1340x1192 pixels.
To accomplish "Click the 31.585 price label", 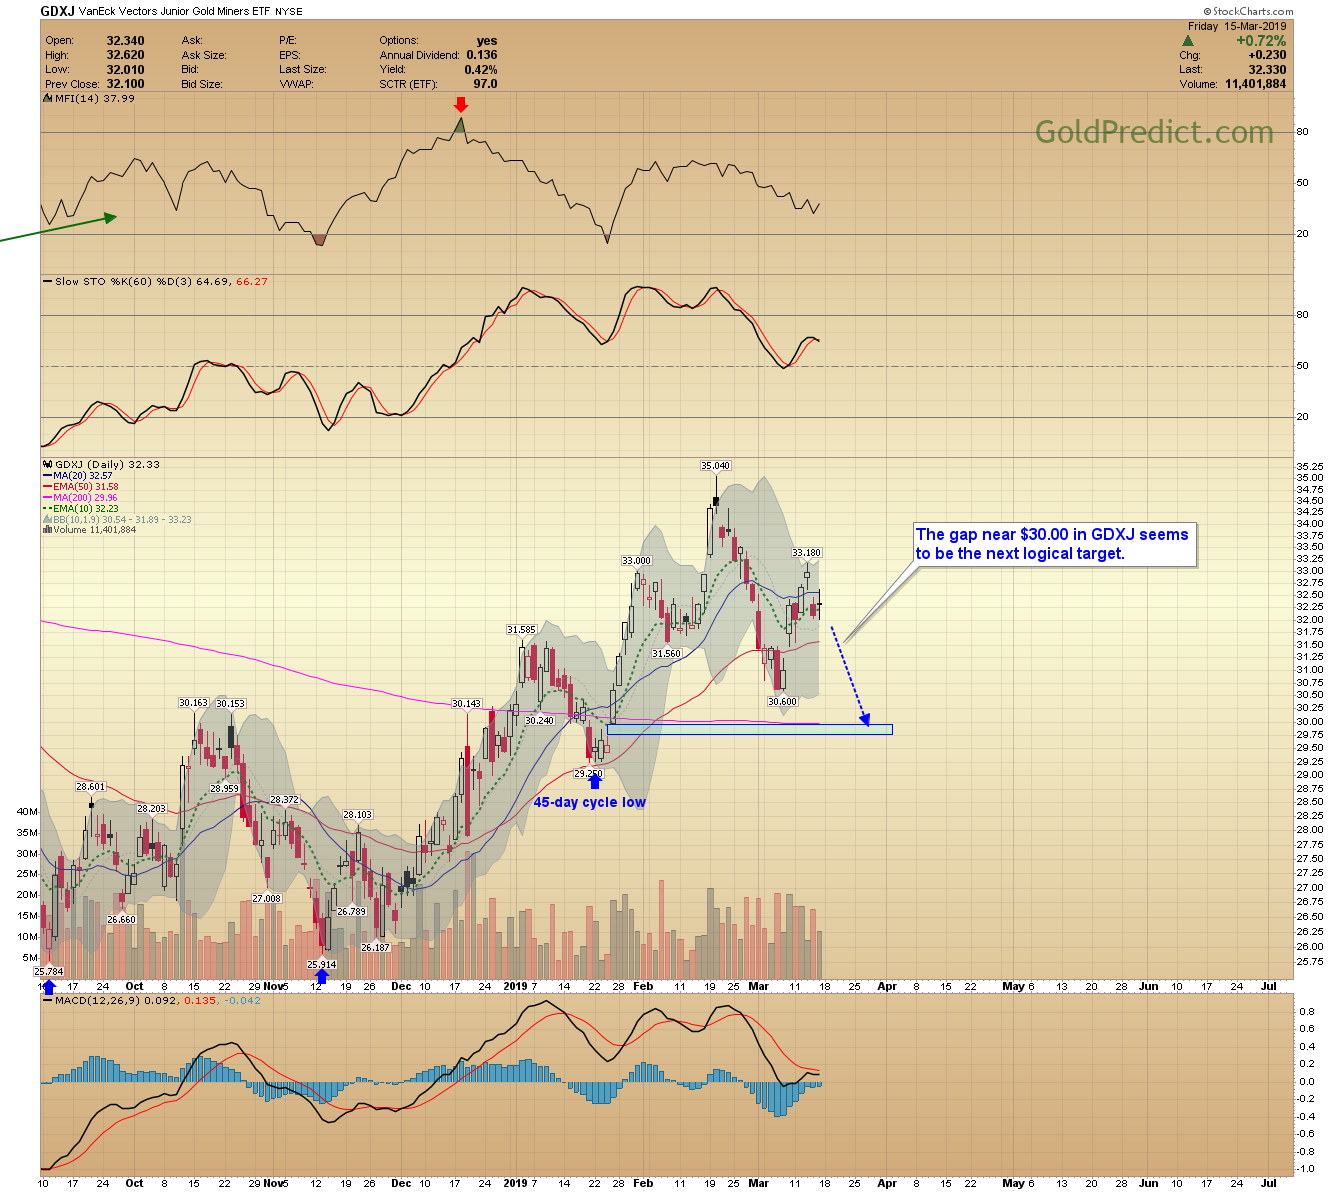I will (x=521, y=630).
